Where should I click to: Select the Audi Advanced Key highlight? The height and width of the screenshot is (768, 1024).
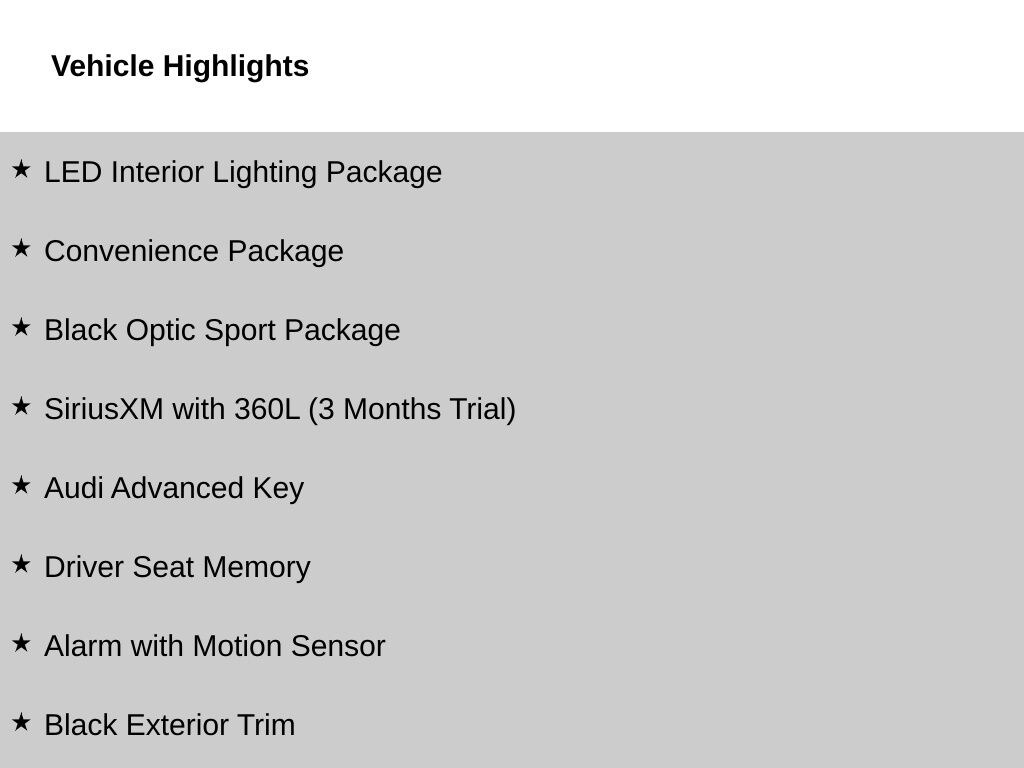click(174, 489)
